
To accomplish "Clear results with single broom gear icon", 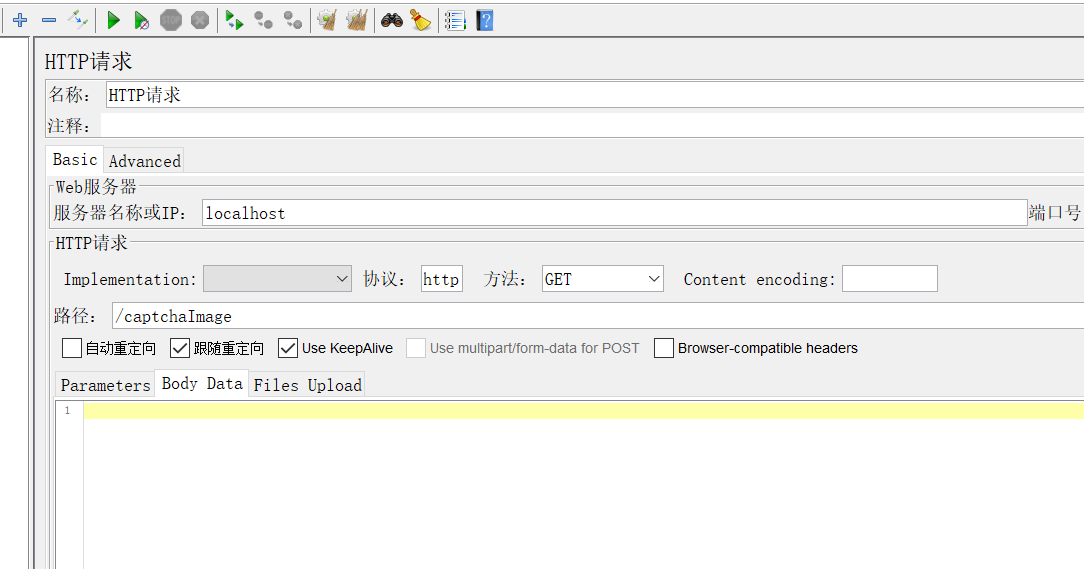I will [x=327, y=20].
